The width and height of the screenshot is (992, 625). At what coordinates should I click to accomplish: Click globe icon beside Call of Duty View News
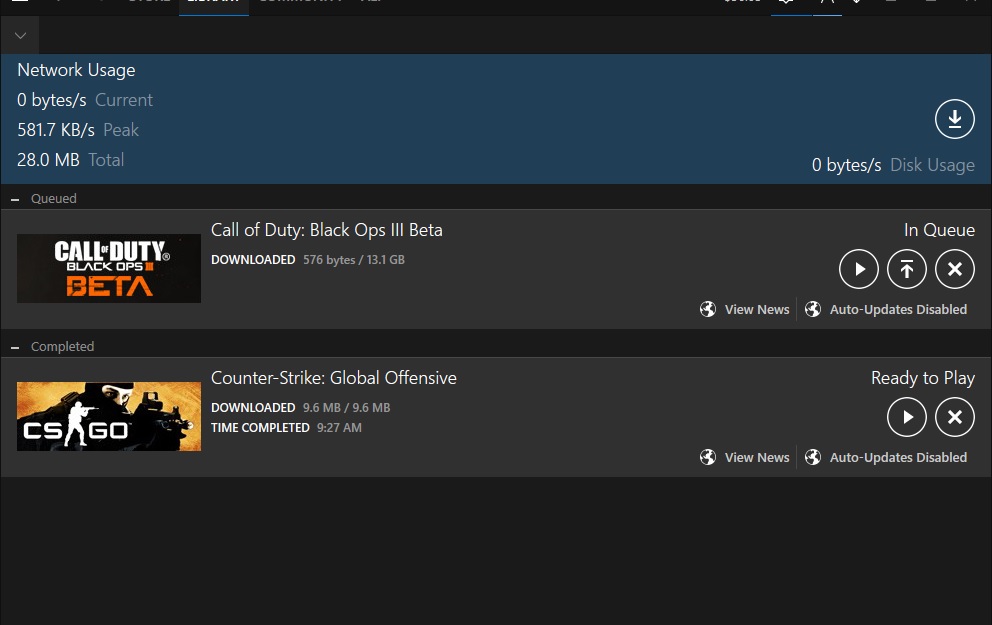[708, 310]
